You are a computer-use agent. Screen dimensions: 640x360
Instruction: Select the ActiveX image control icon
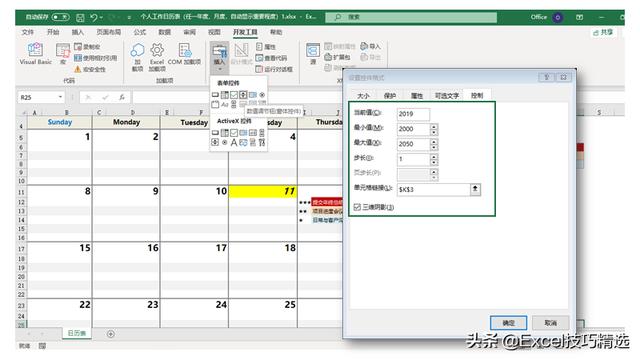point(243,142)
